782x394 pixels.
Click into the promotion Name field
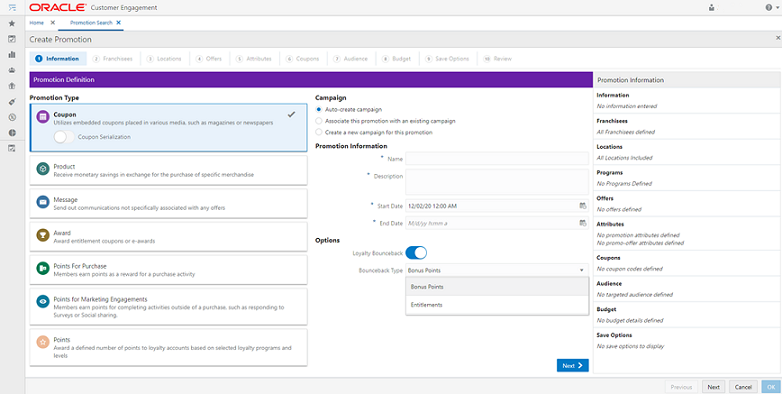(x=497, y=159)
